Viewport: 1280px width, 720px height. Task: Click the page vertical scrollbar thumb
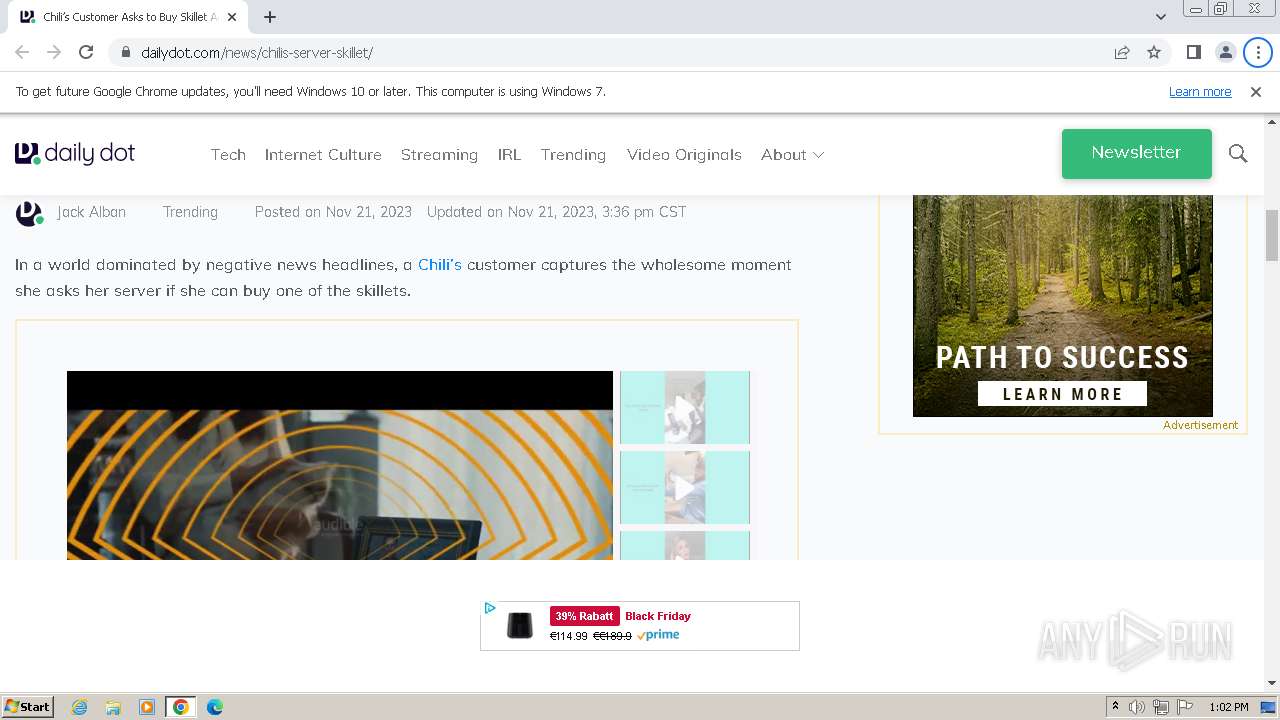coord(1272,235)
